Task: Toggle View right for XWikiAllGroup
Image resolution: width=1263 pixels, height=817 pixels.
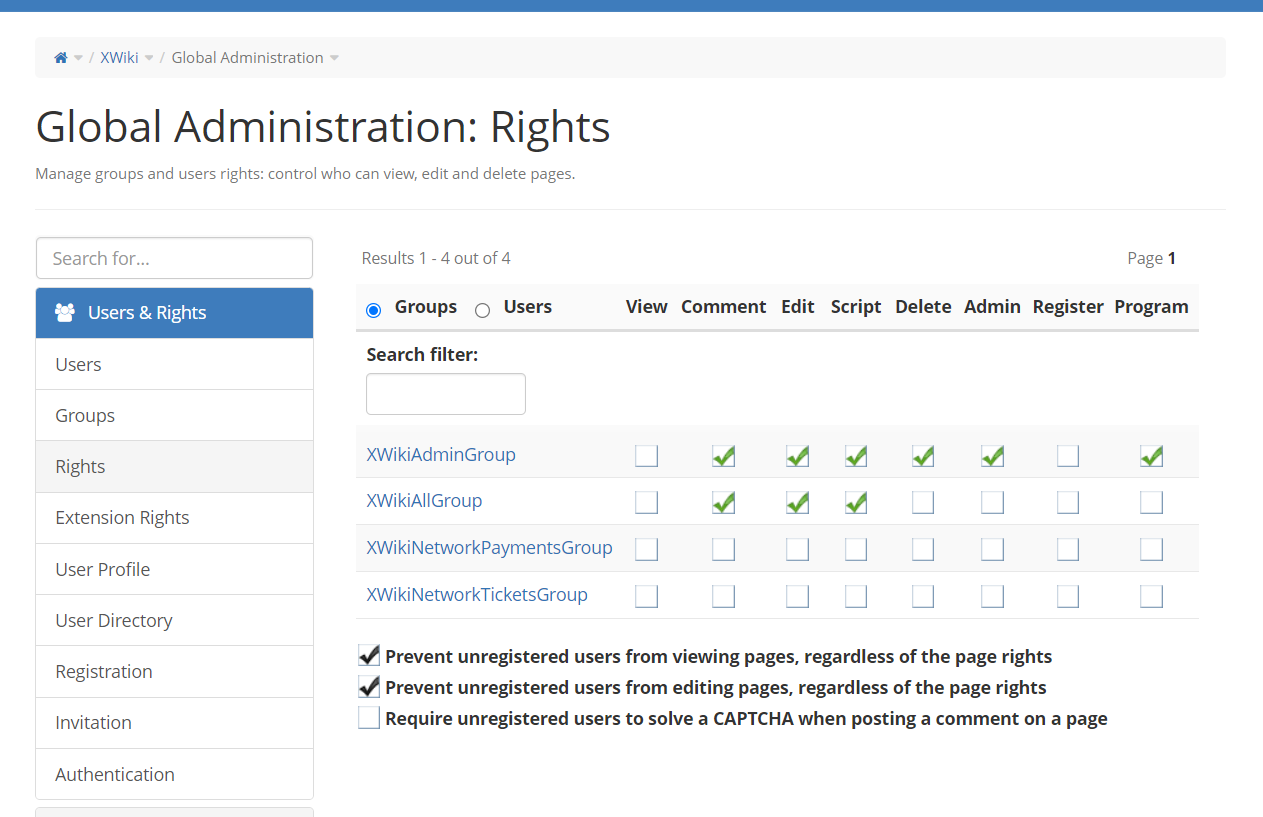Action: [x=647, y=502]
